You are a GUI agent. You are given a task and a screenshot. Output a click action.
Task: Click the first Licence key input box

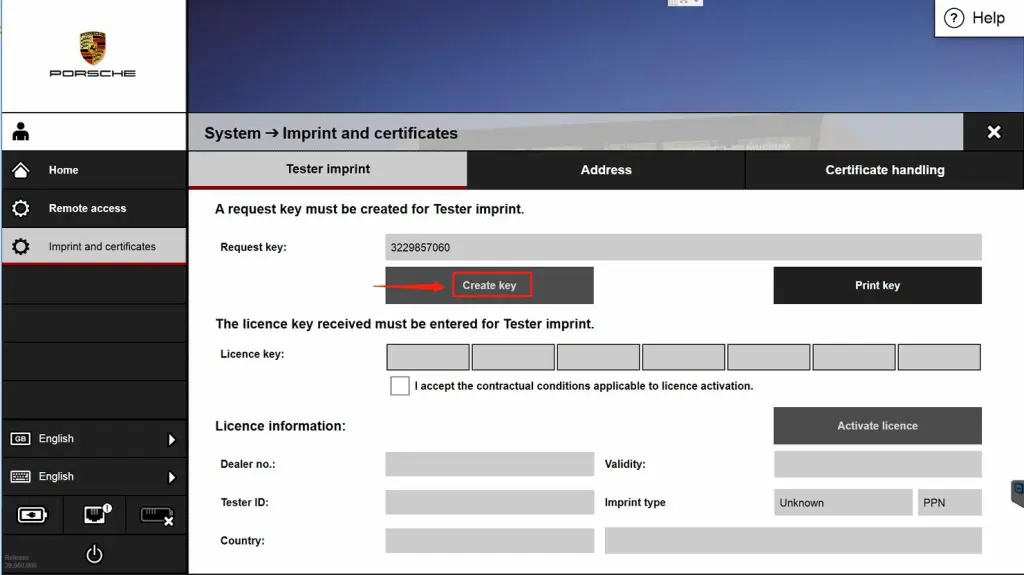click(428, 357)
